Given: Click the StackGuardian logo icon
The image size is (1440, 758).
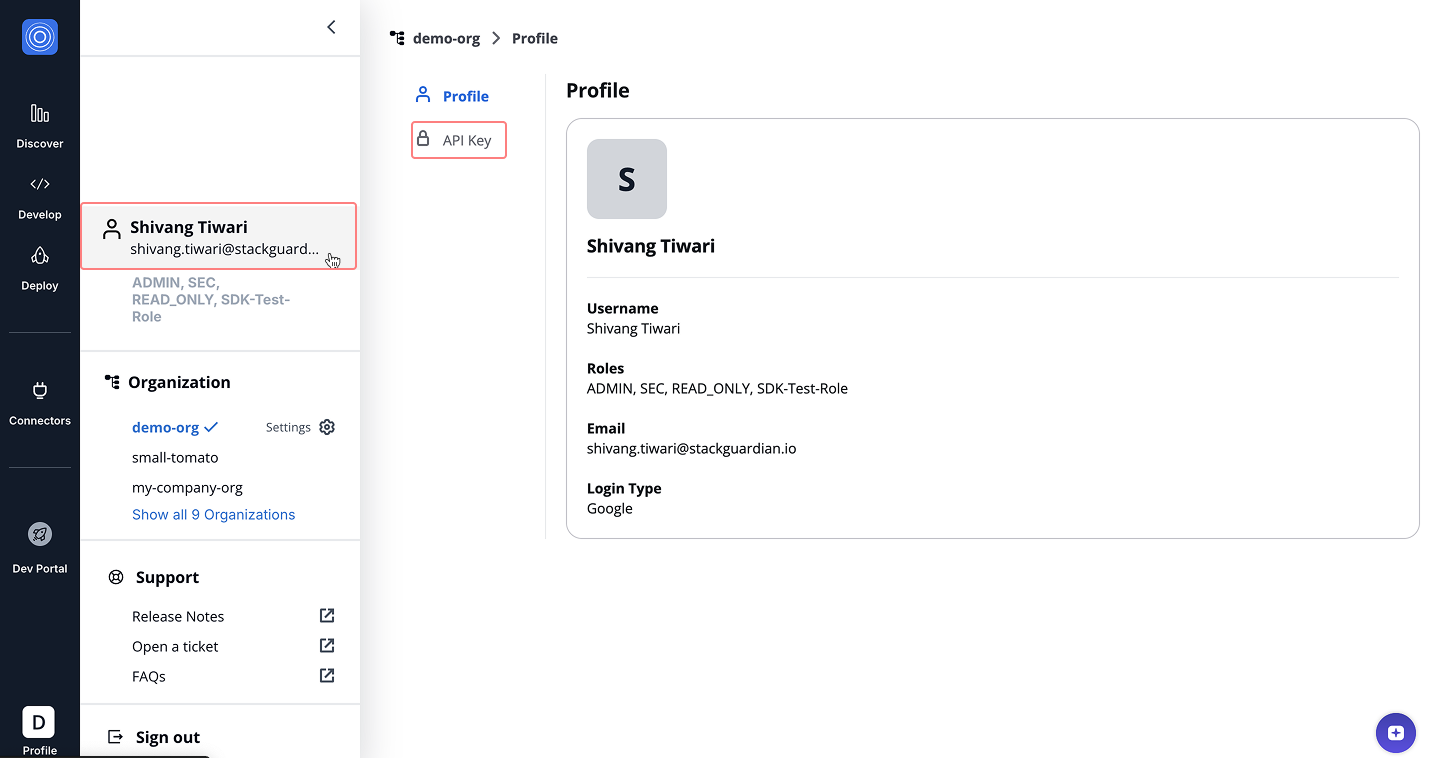Looking at the screenshot, I should (40, 37).
